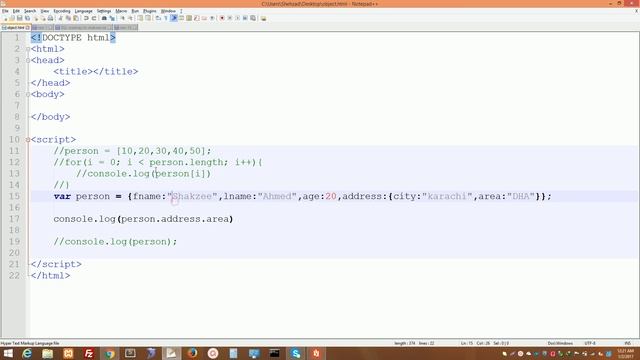This screenshot has width=640, height=360.
Task: Open the Settings menu
Action: click(x=104, y=11)
